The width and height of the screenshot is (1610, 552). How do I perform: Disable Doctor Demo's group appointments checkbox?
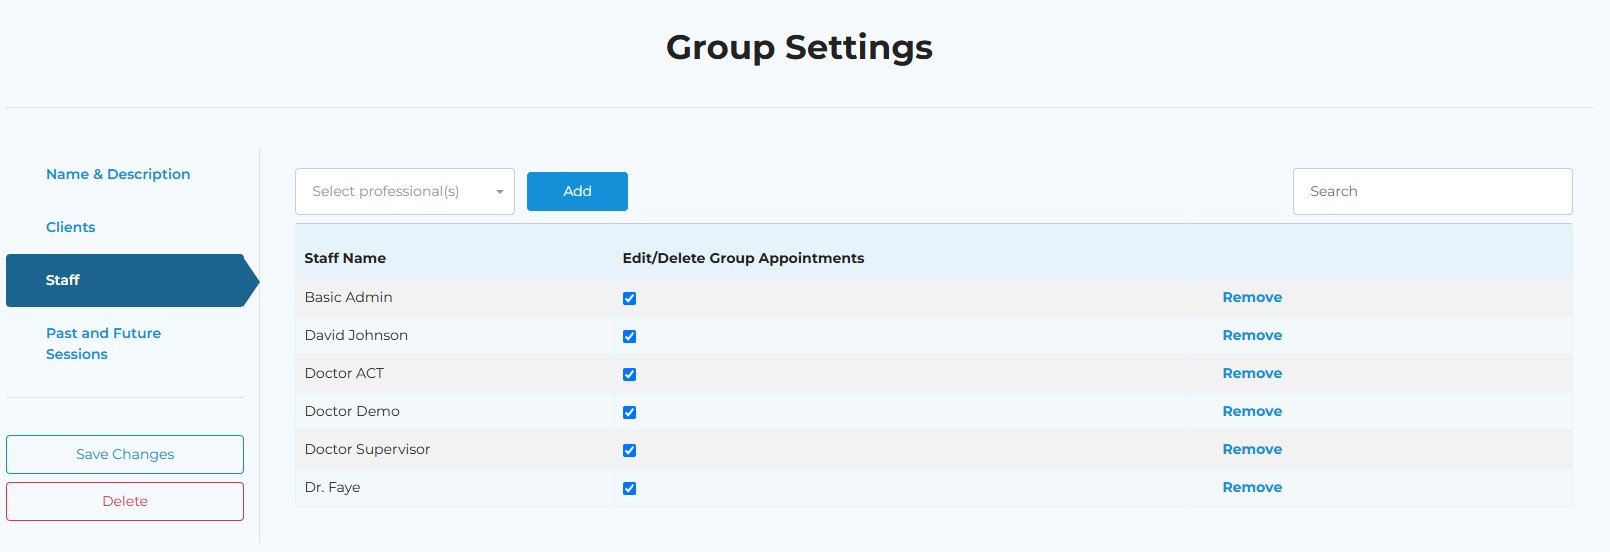point(629,412)
